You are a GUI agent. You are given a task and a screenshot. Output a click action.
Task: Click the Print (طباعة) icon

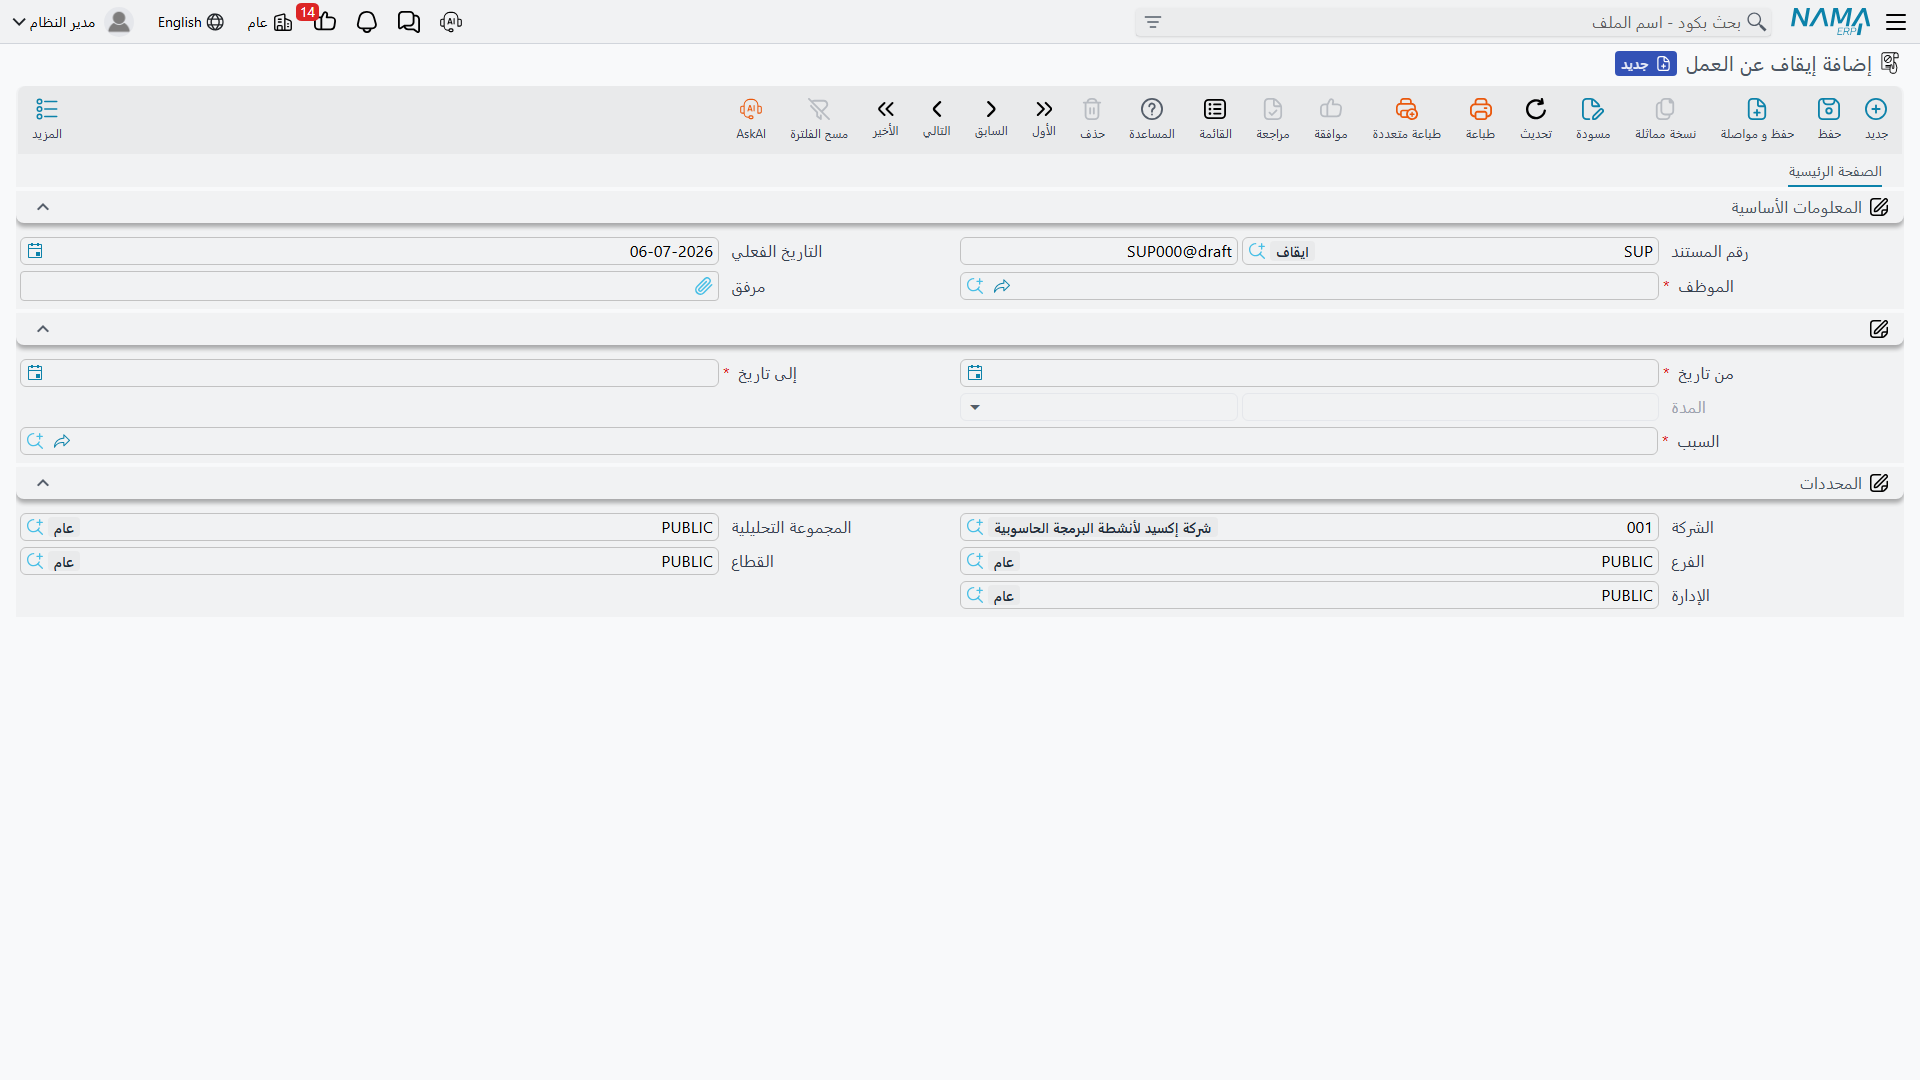pyautogui.click(x=1480, y=109)
